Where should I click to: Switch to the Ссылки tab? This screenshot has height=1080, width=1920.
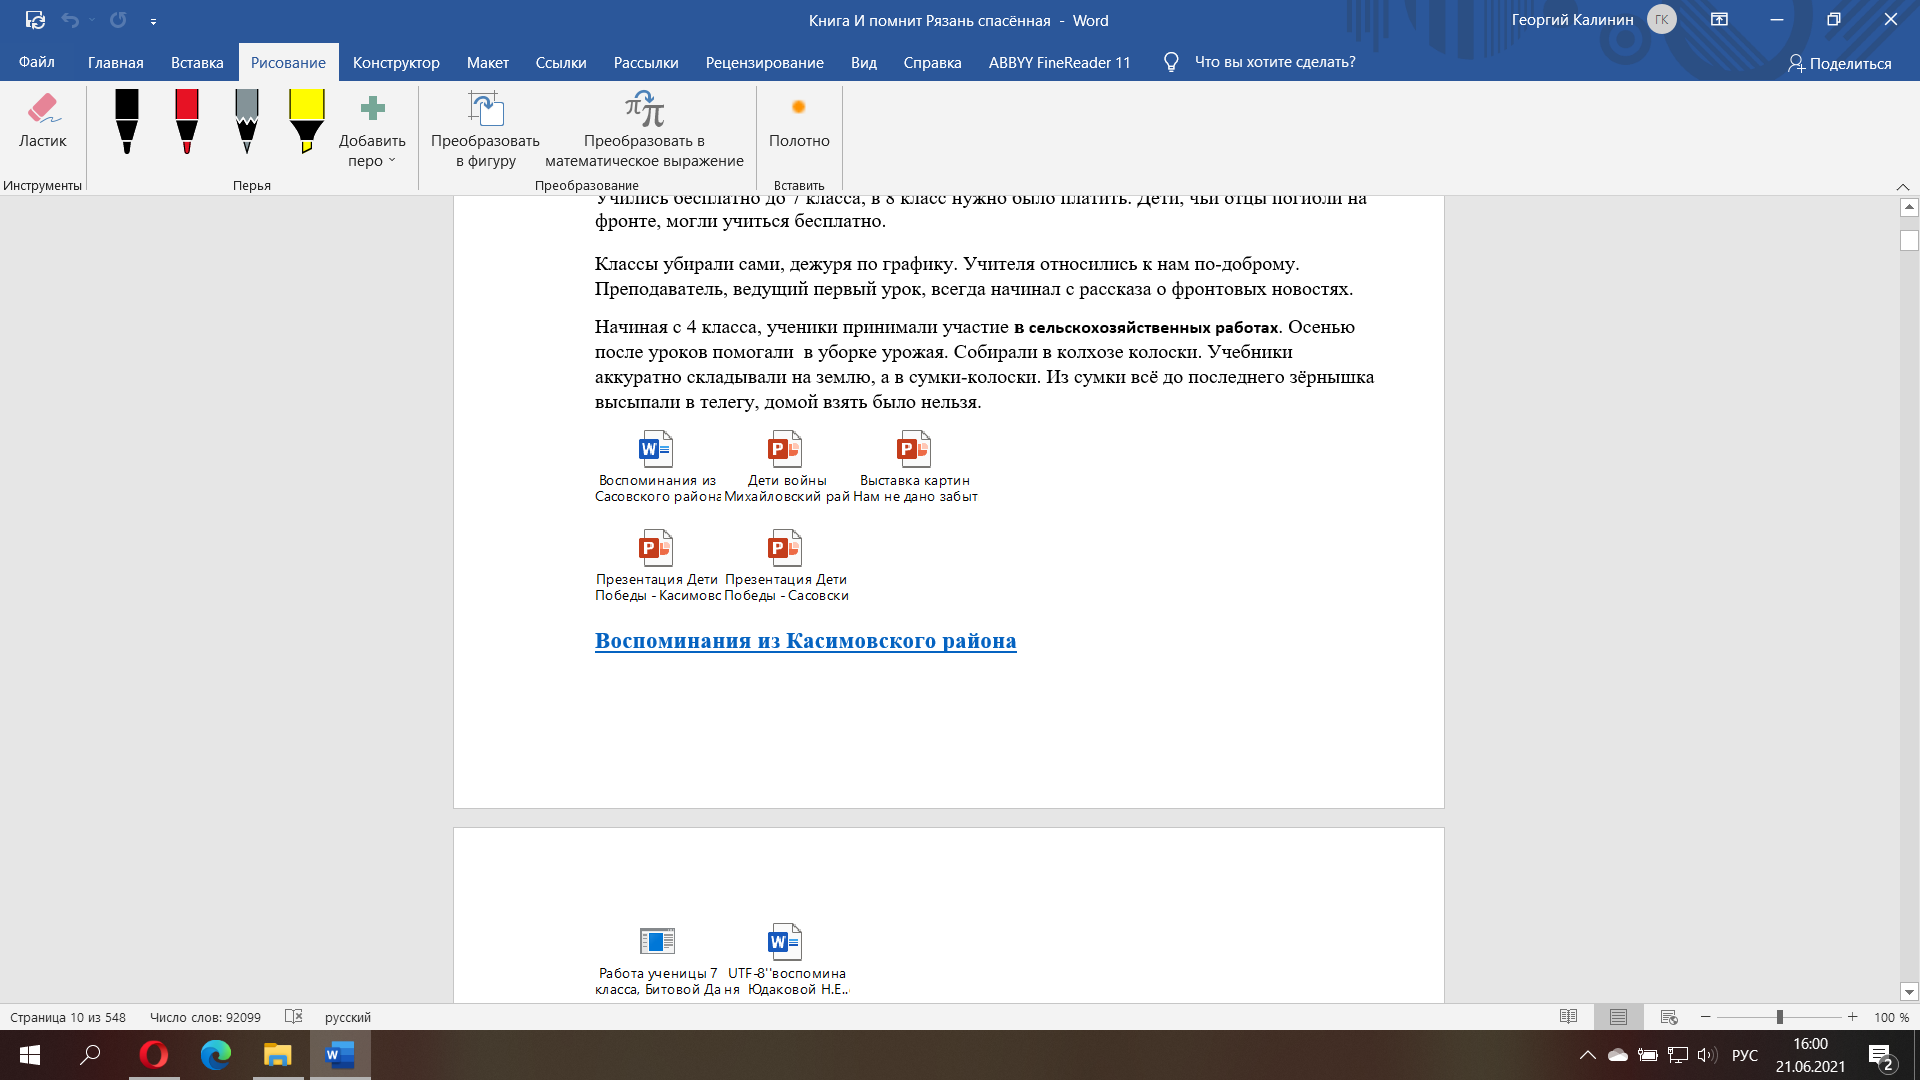pos(561,62)
